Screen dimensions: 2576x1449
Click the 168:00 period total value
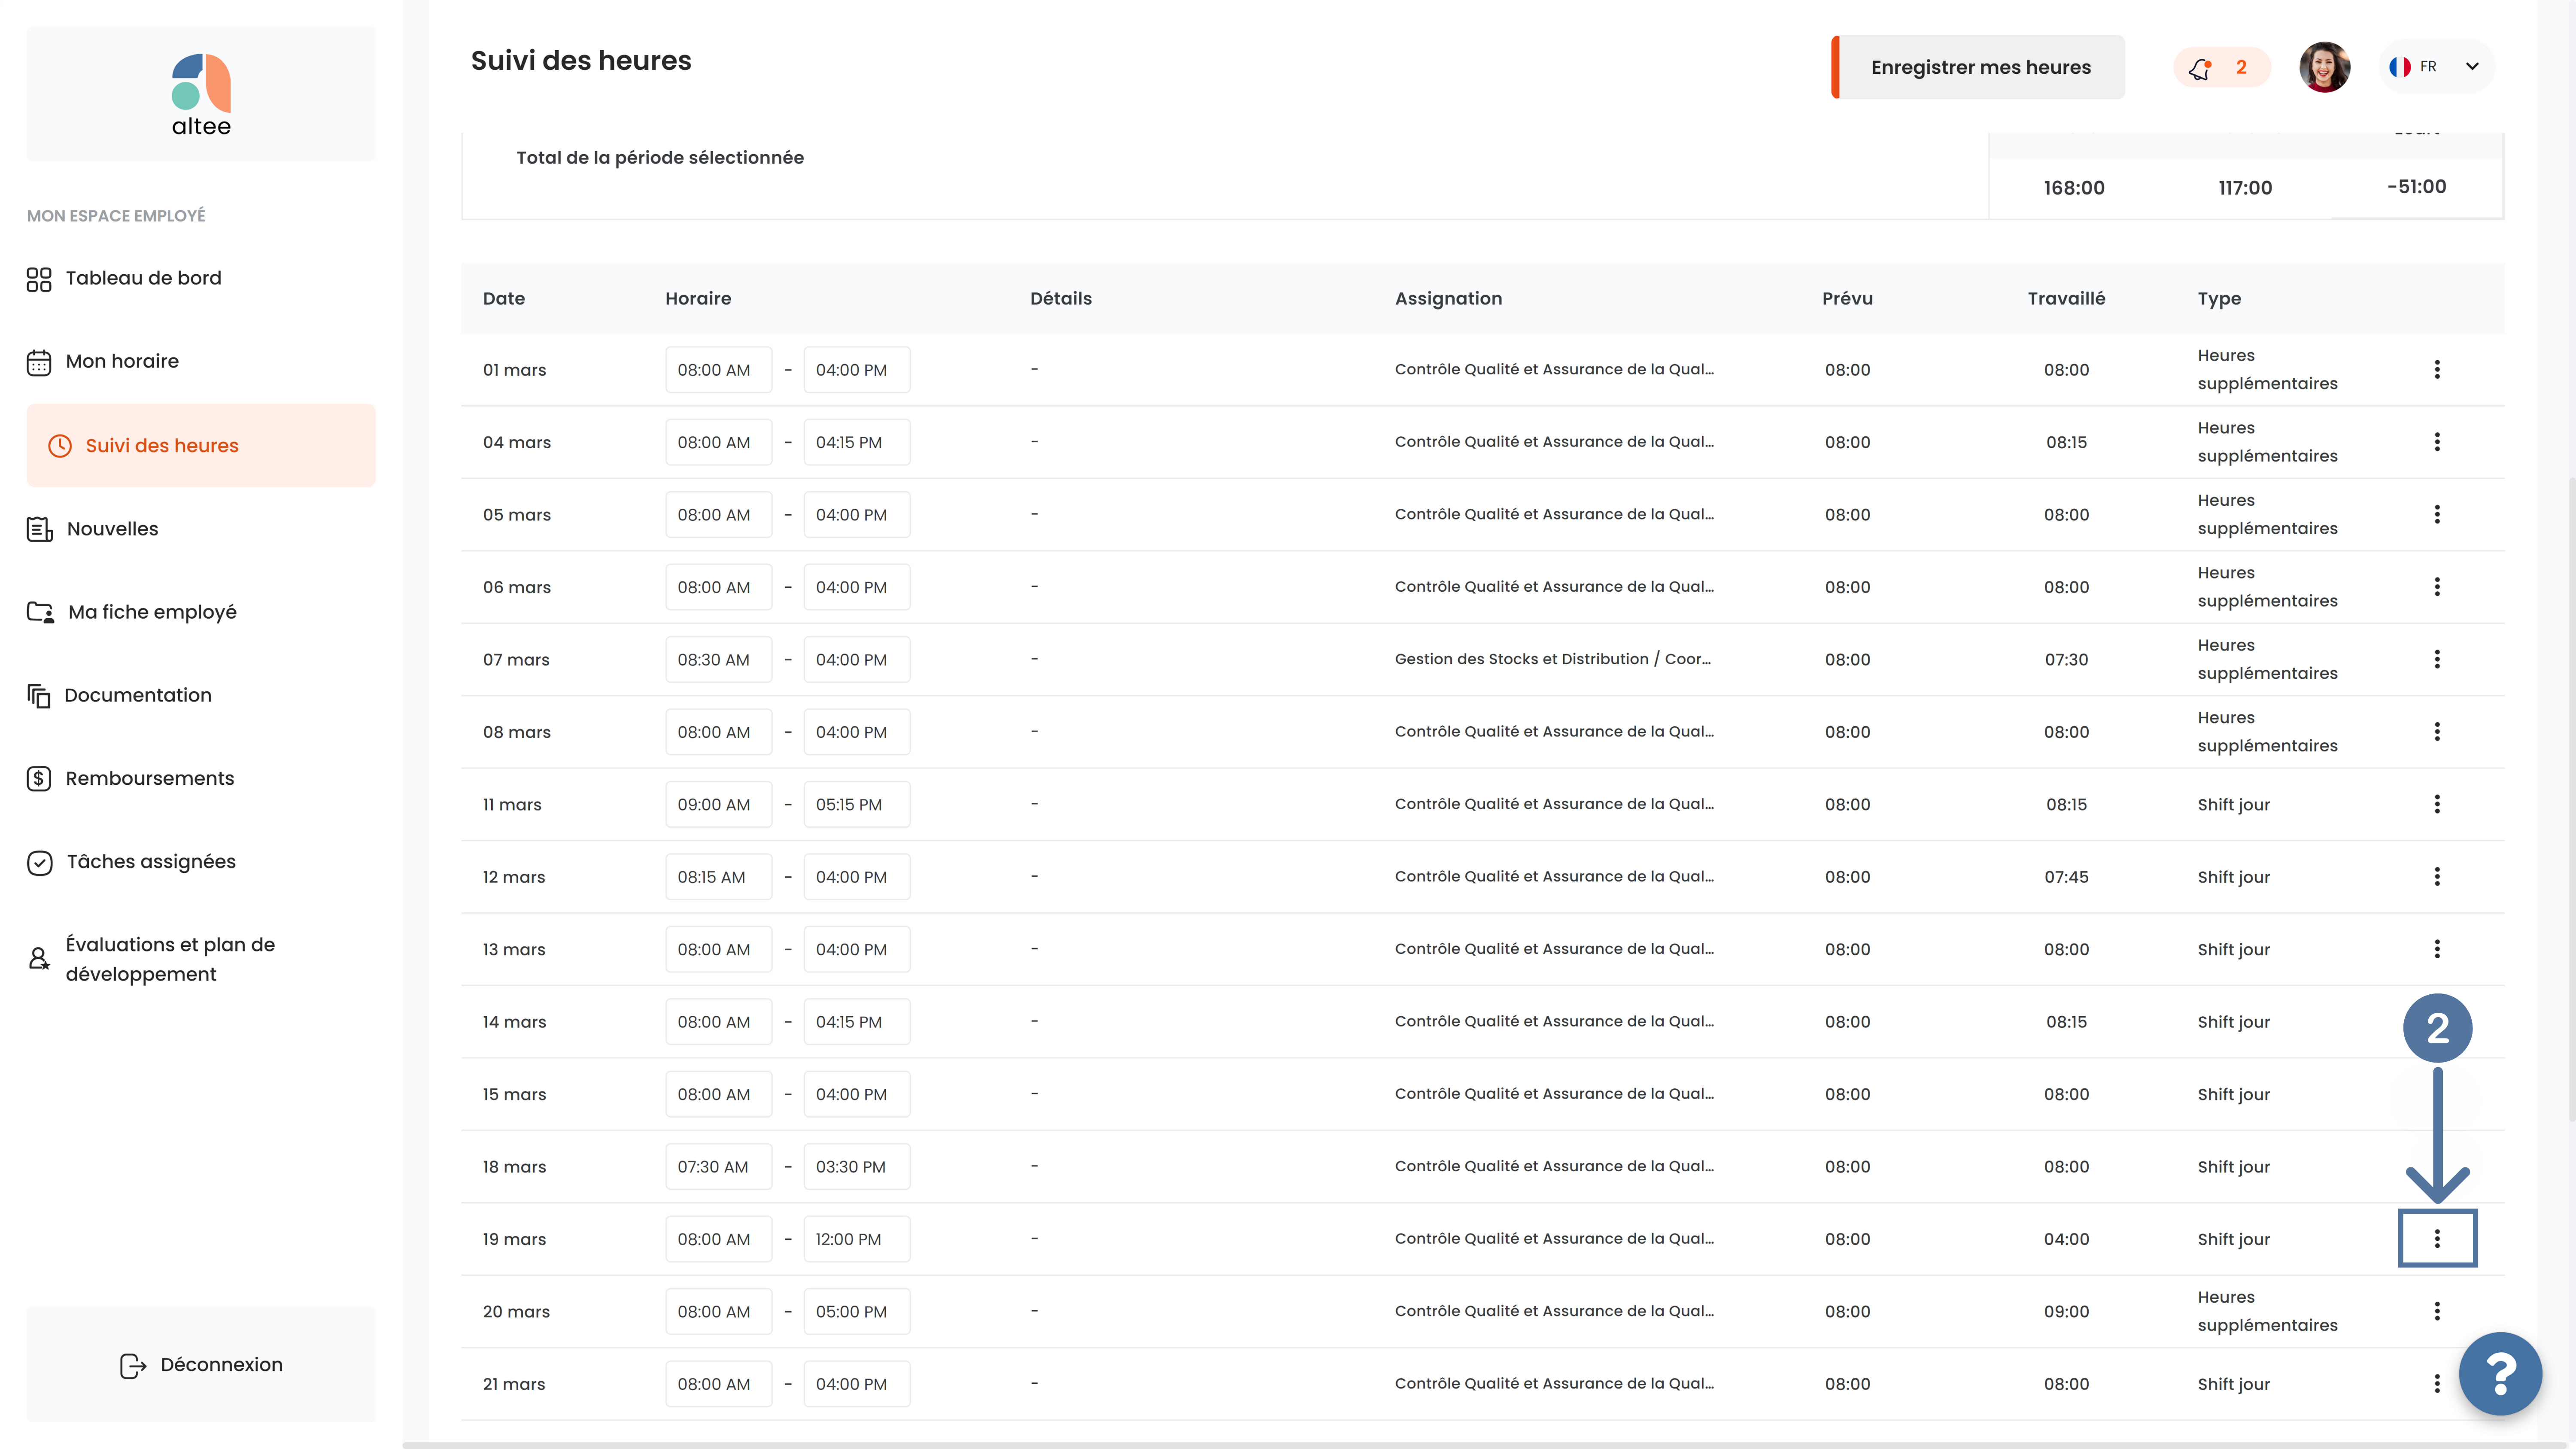2074,188
